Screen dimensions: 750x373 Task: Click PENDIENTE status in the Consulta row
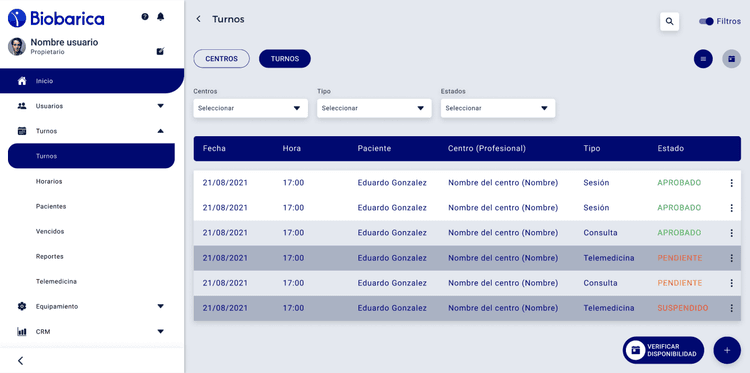[679, 283]
